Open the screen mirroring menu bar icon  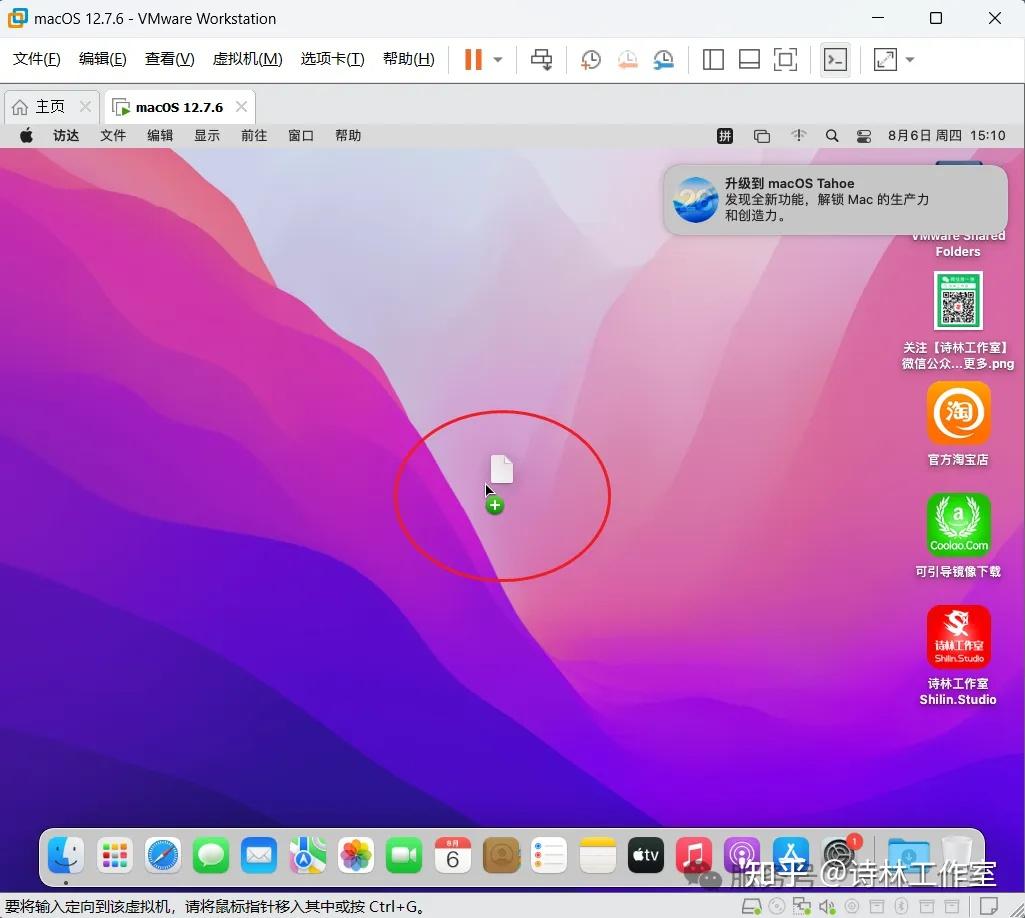(x=762, y=136)
